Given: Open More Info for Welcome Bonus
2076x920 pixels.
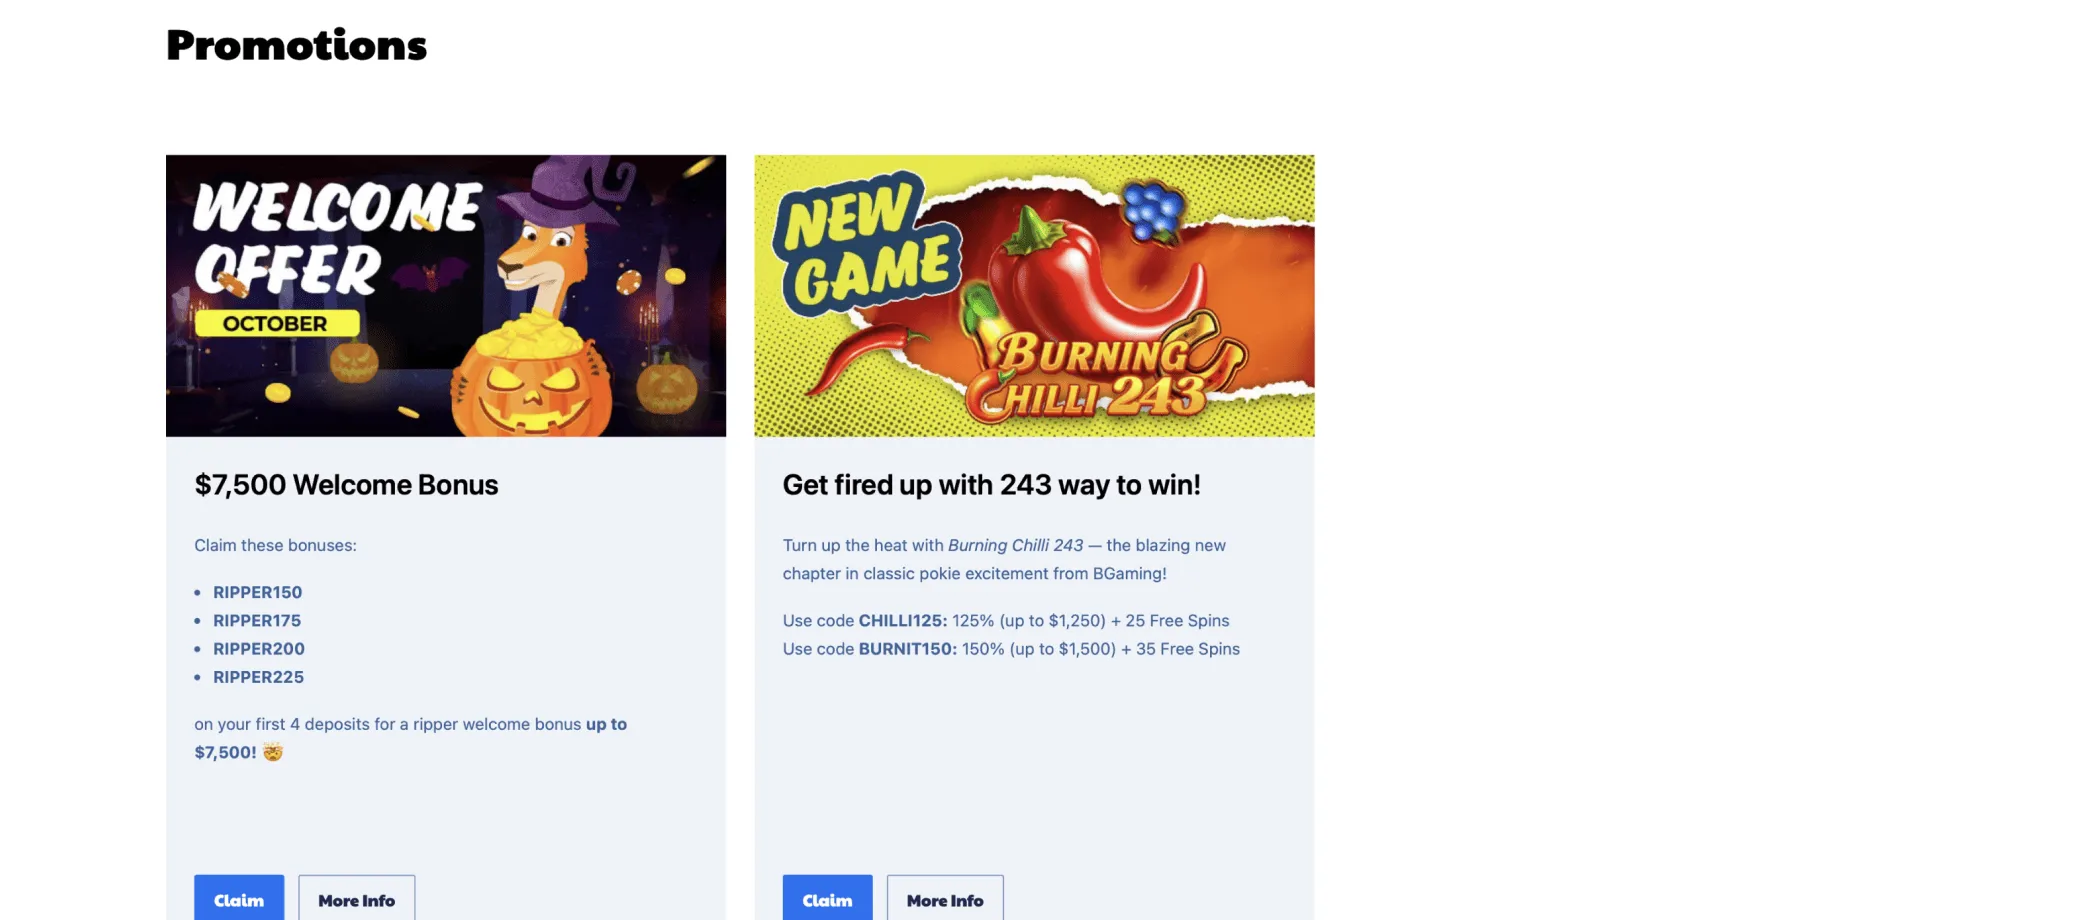Looking at the screenshot, I should coord(357,898).
